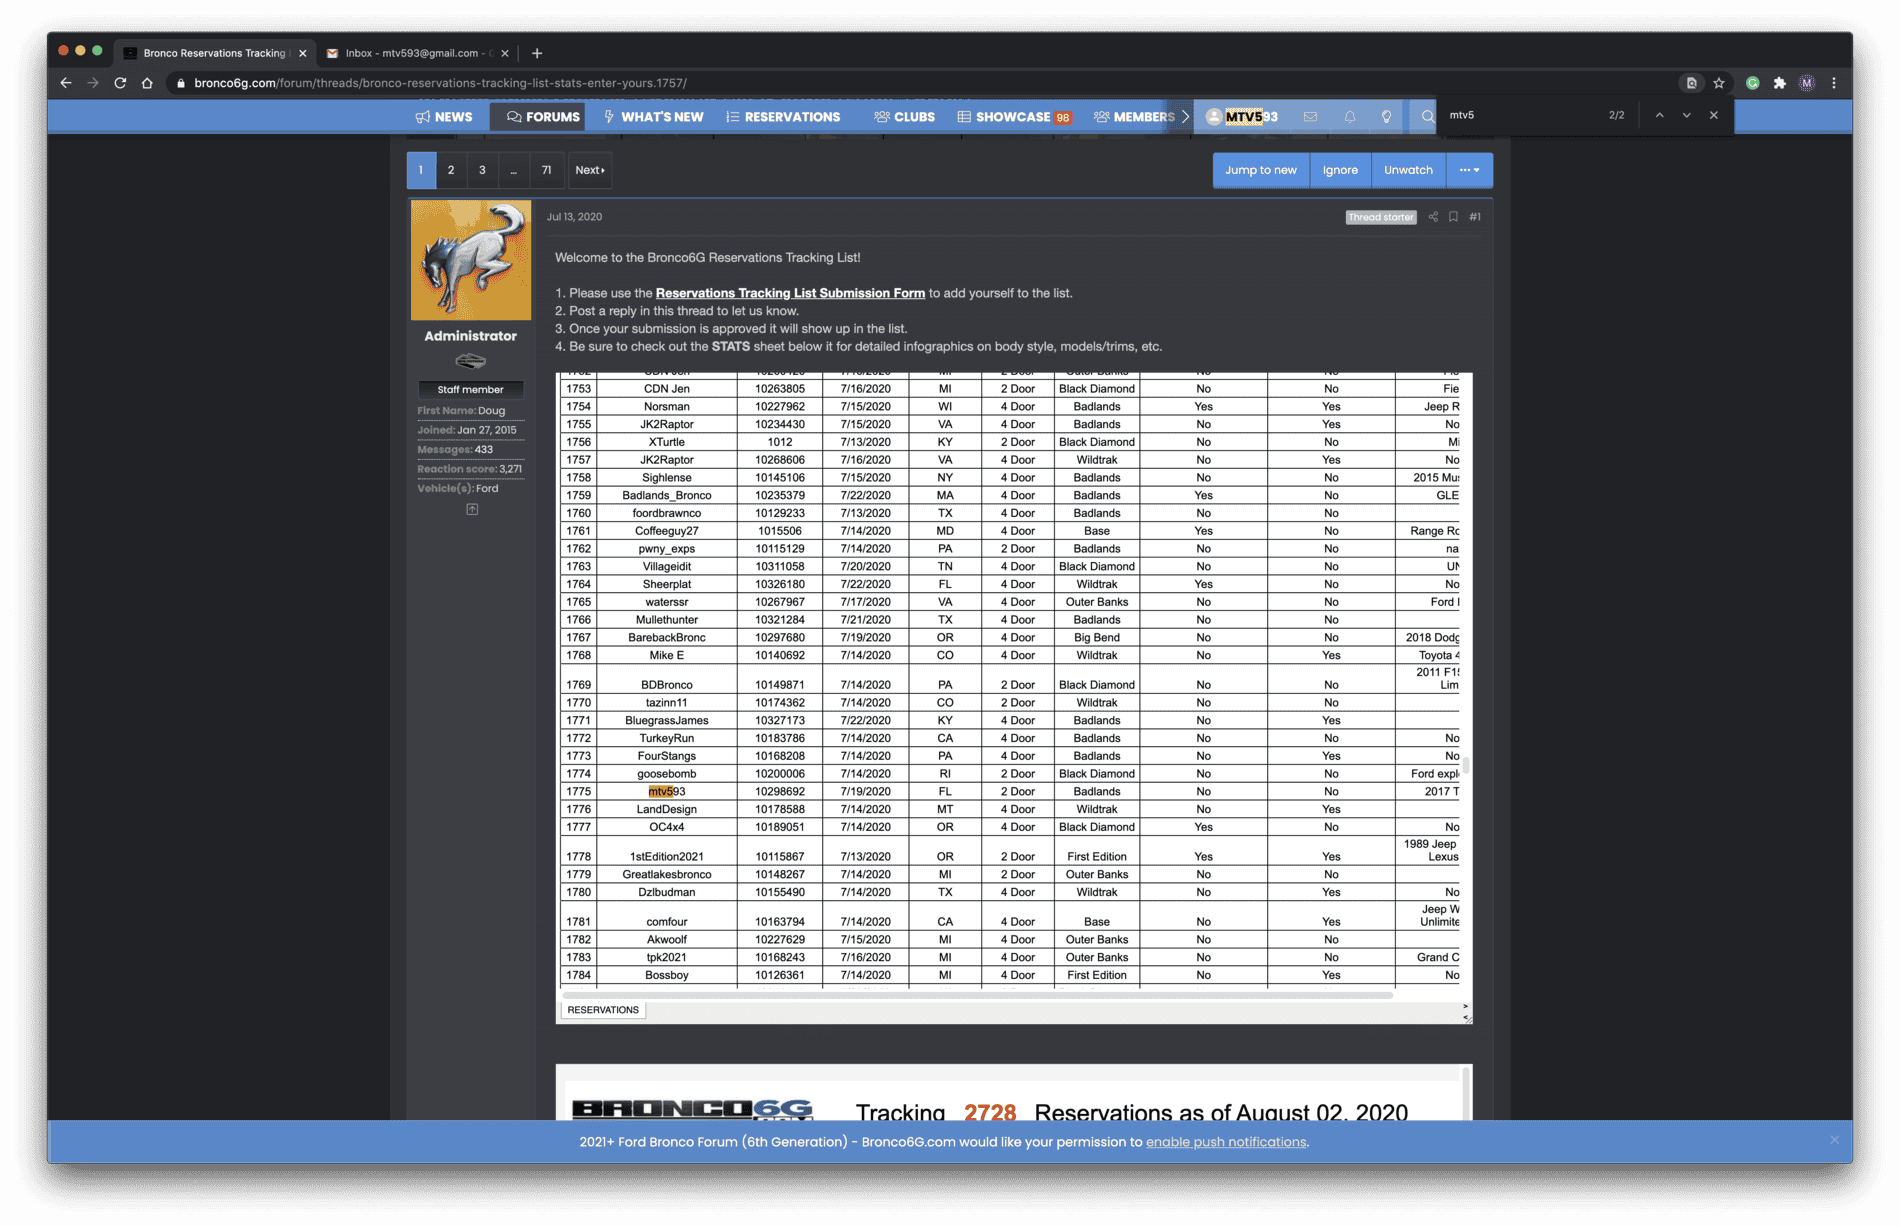Open the find-in-page search icon in the address bar
This screenshot has width=1900, height=1226.
(x=1691, y=83)
